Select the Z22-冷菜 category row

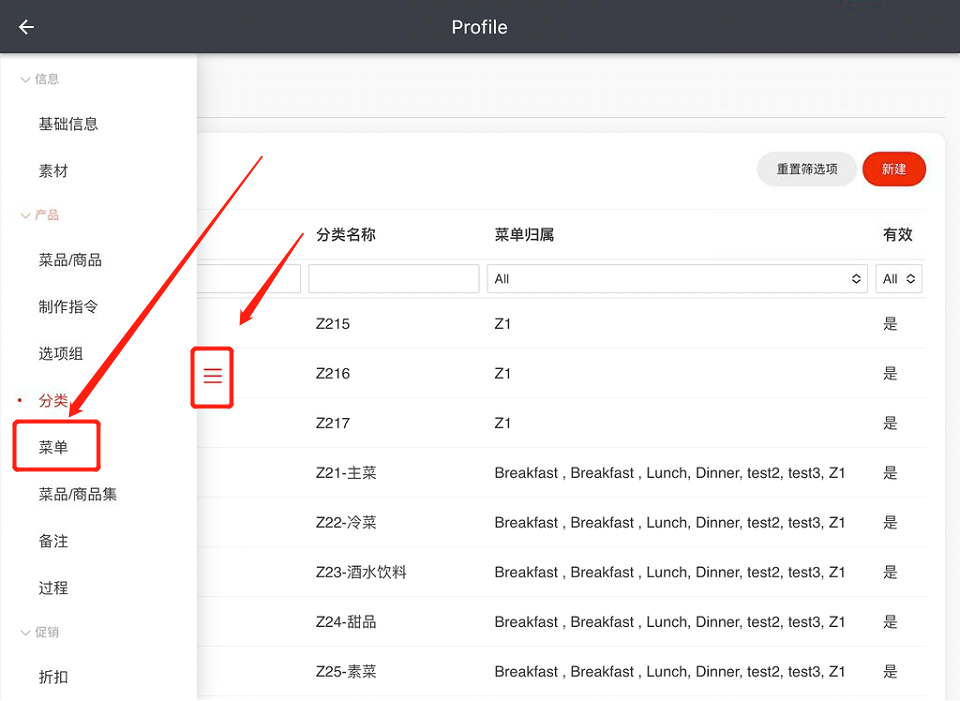click(346, 522)
